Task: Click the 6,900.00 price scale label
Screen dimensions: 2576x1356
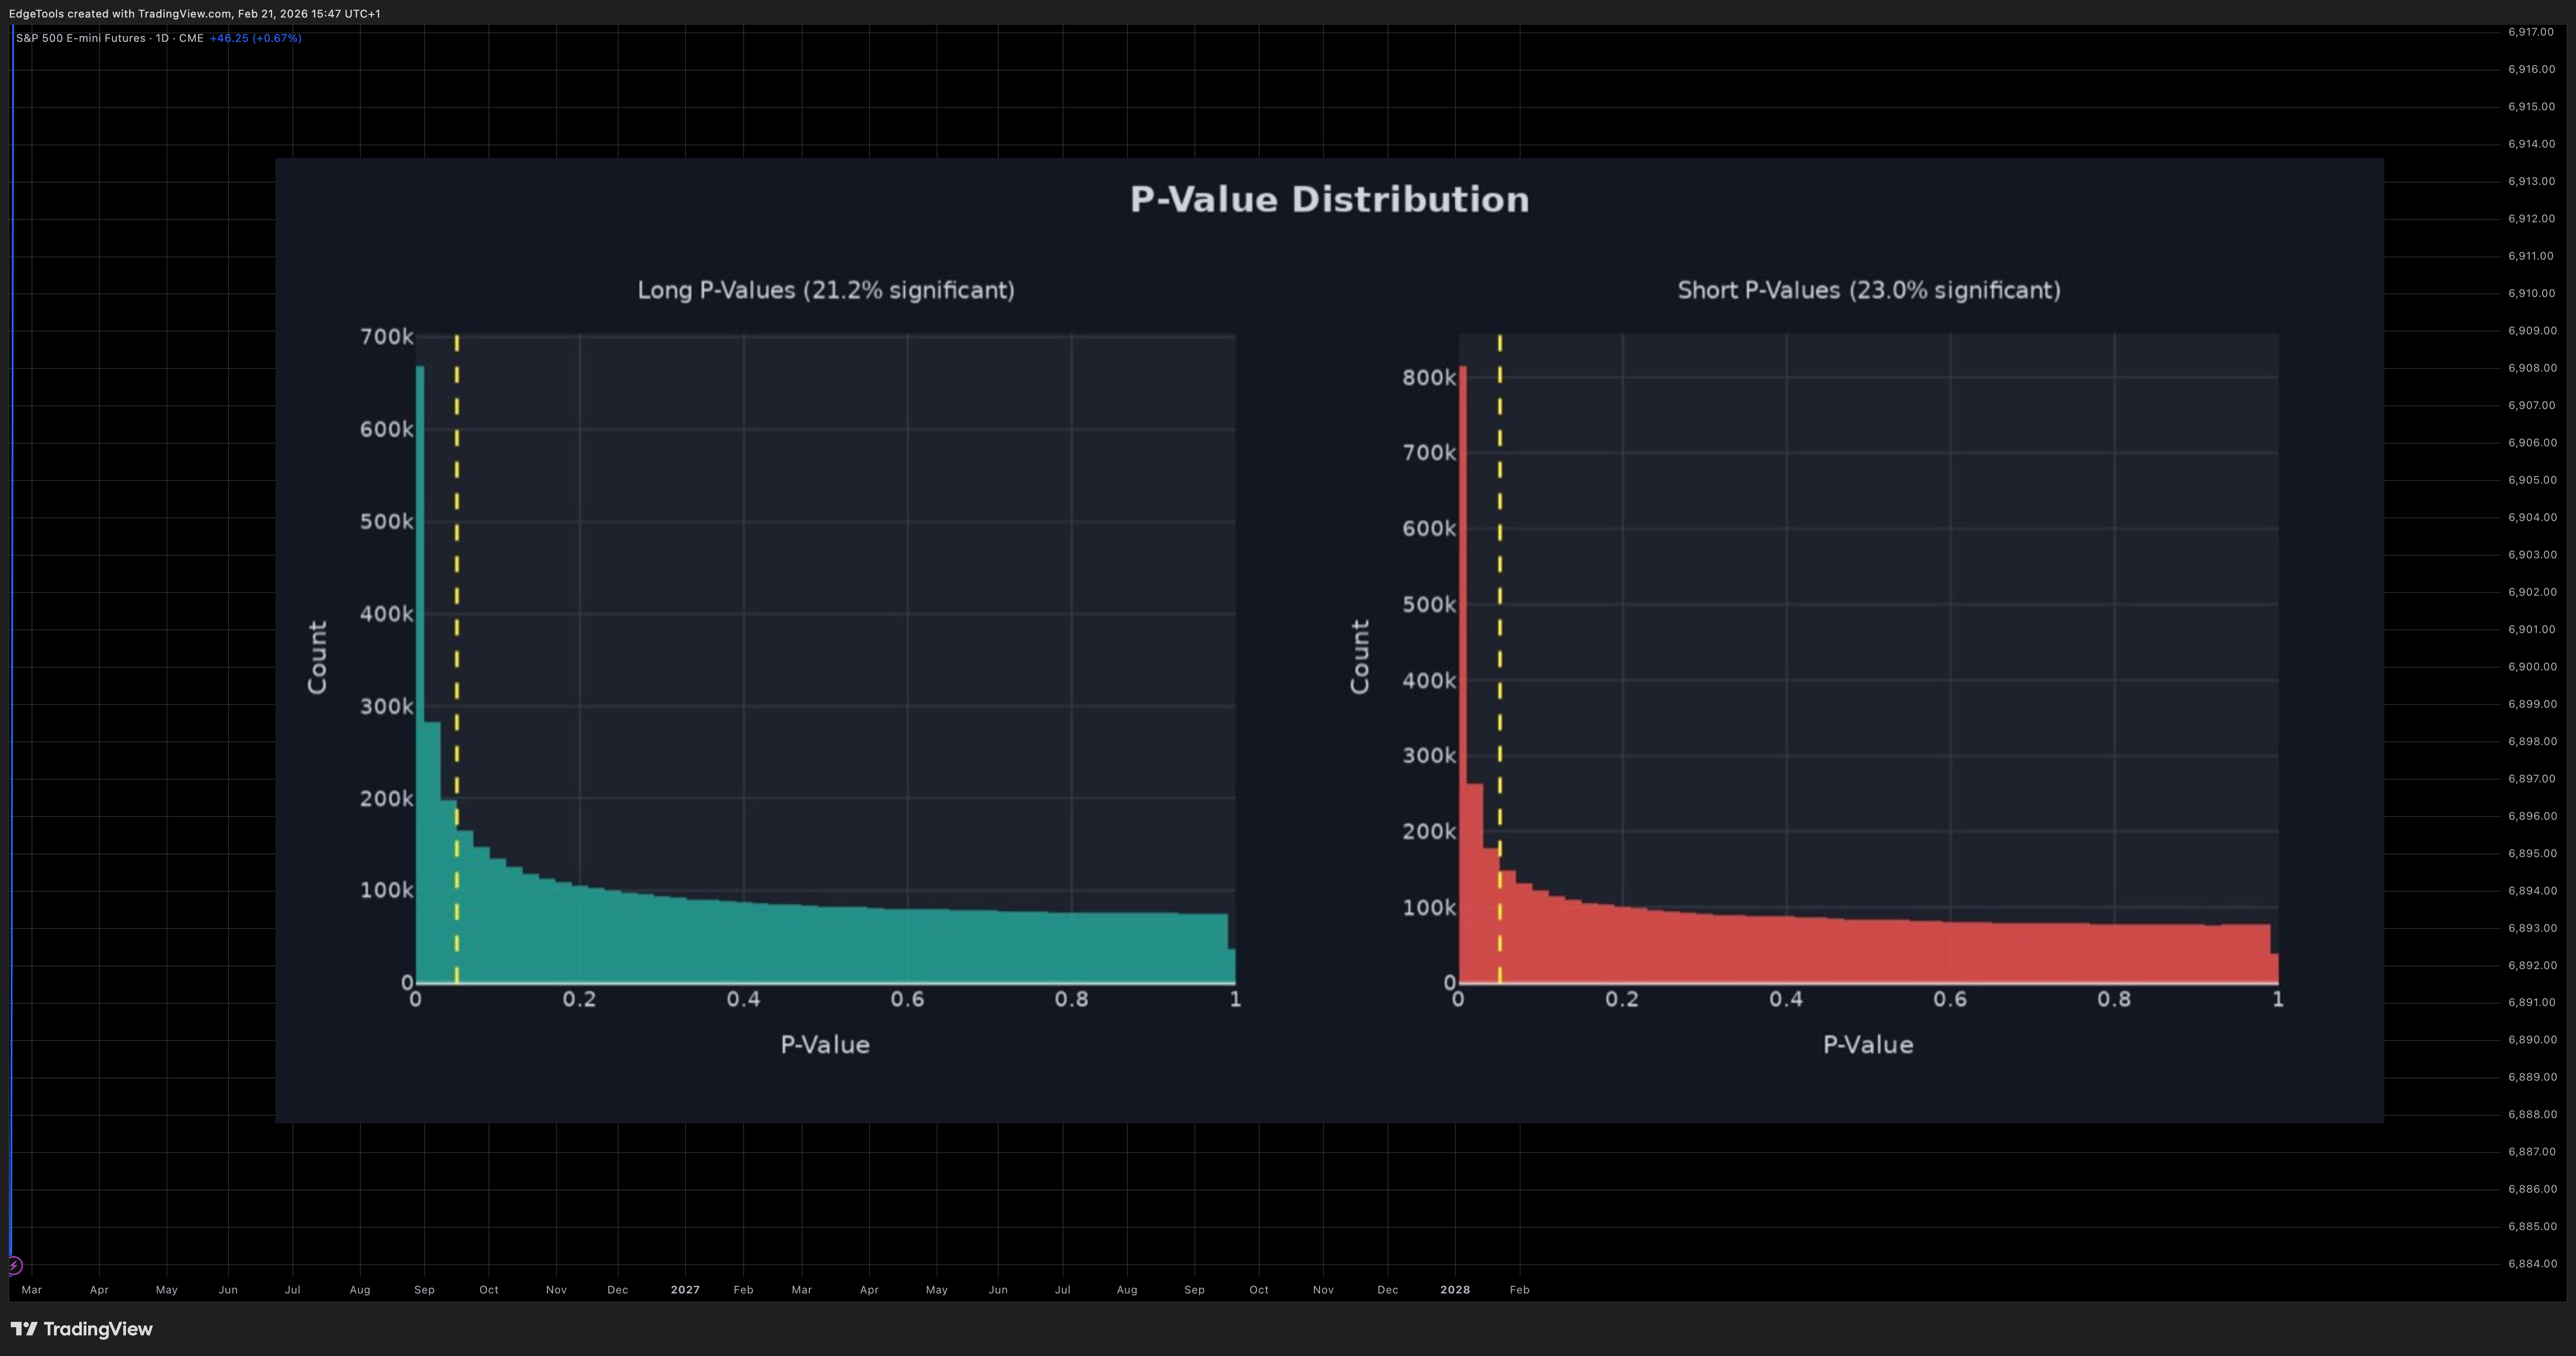Action: click(x=2531, y=667)
